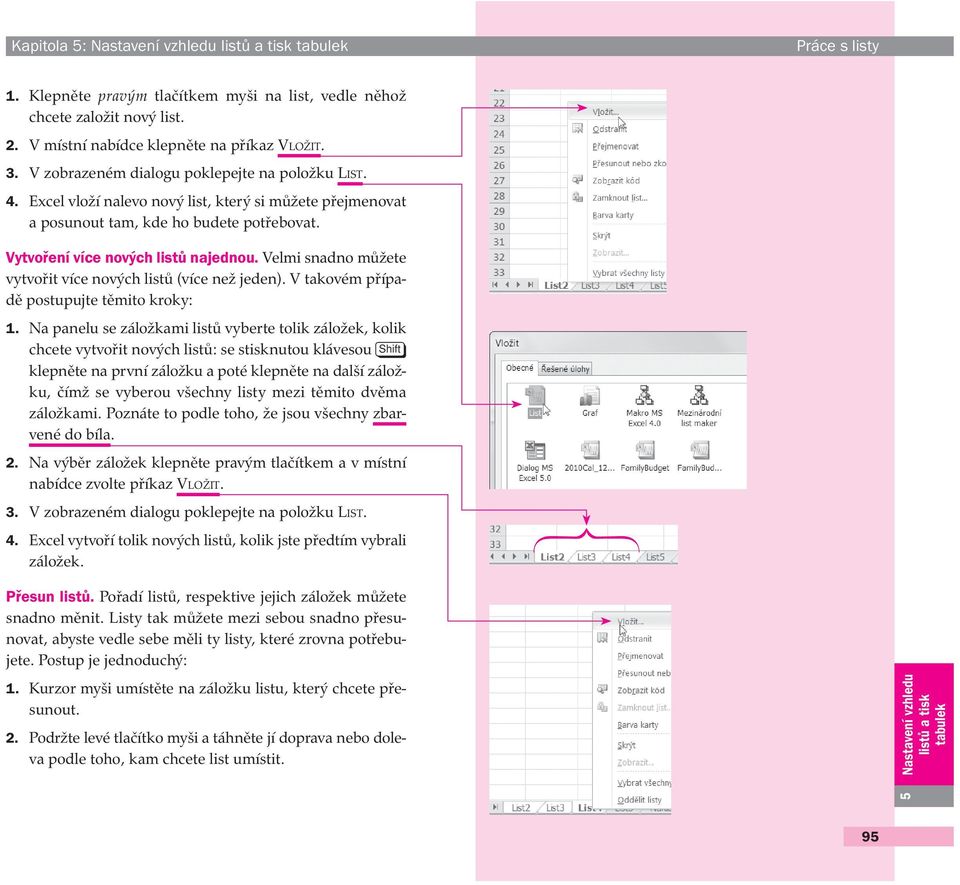Click the Zamknout list icon in the top context menu
This screenshot has width=960, height=885.
577,197
